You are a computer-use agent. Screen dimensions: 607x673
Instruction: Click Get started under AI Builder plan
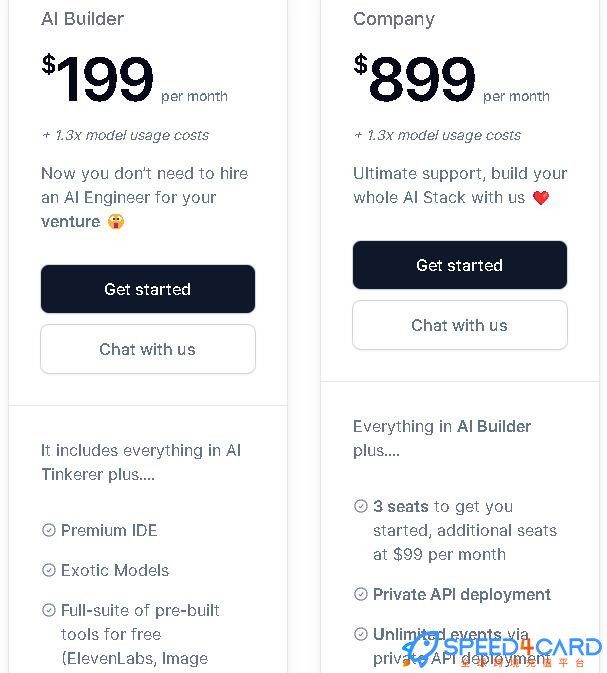click(x=148, y=289)
